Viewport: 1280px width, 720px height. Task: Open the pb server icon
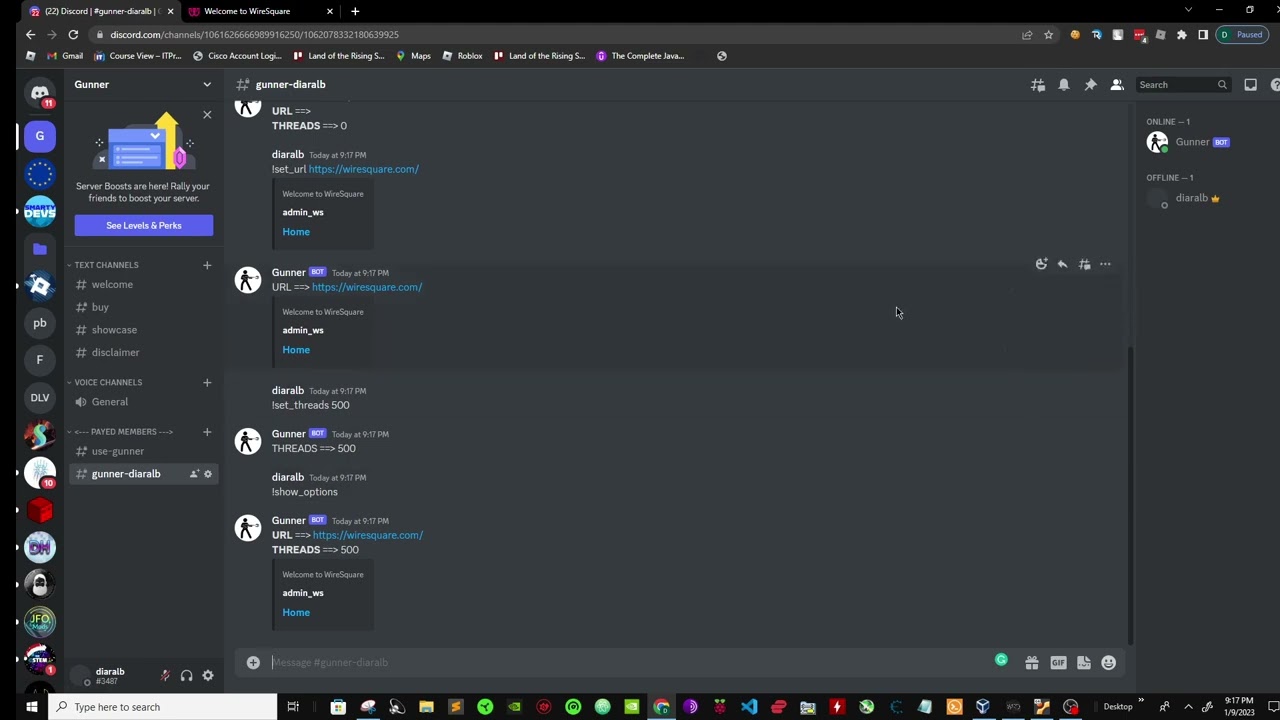[x=40, y=323]
